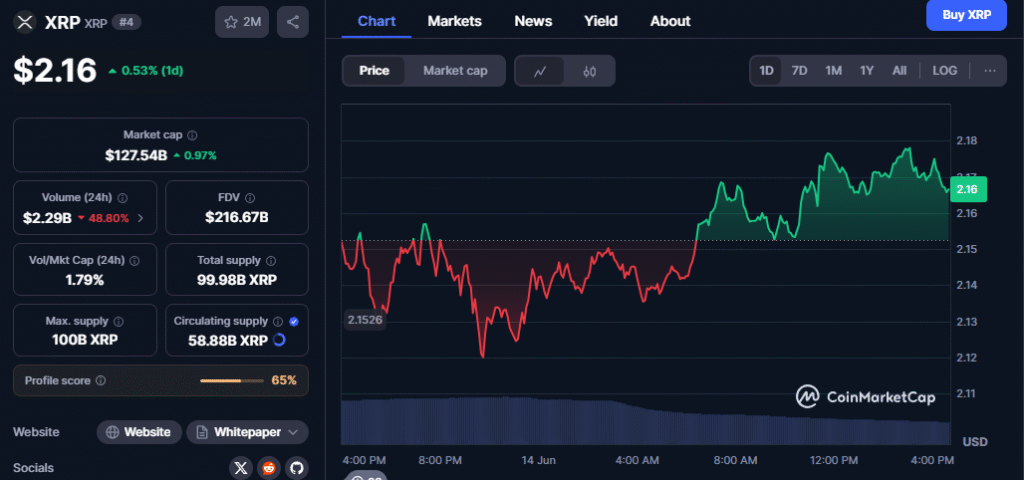Viewport: 1024px width, 480px height.
Task: Click the Buy XRP button
Action: click(967, 15)
